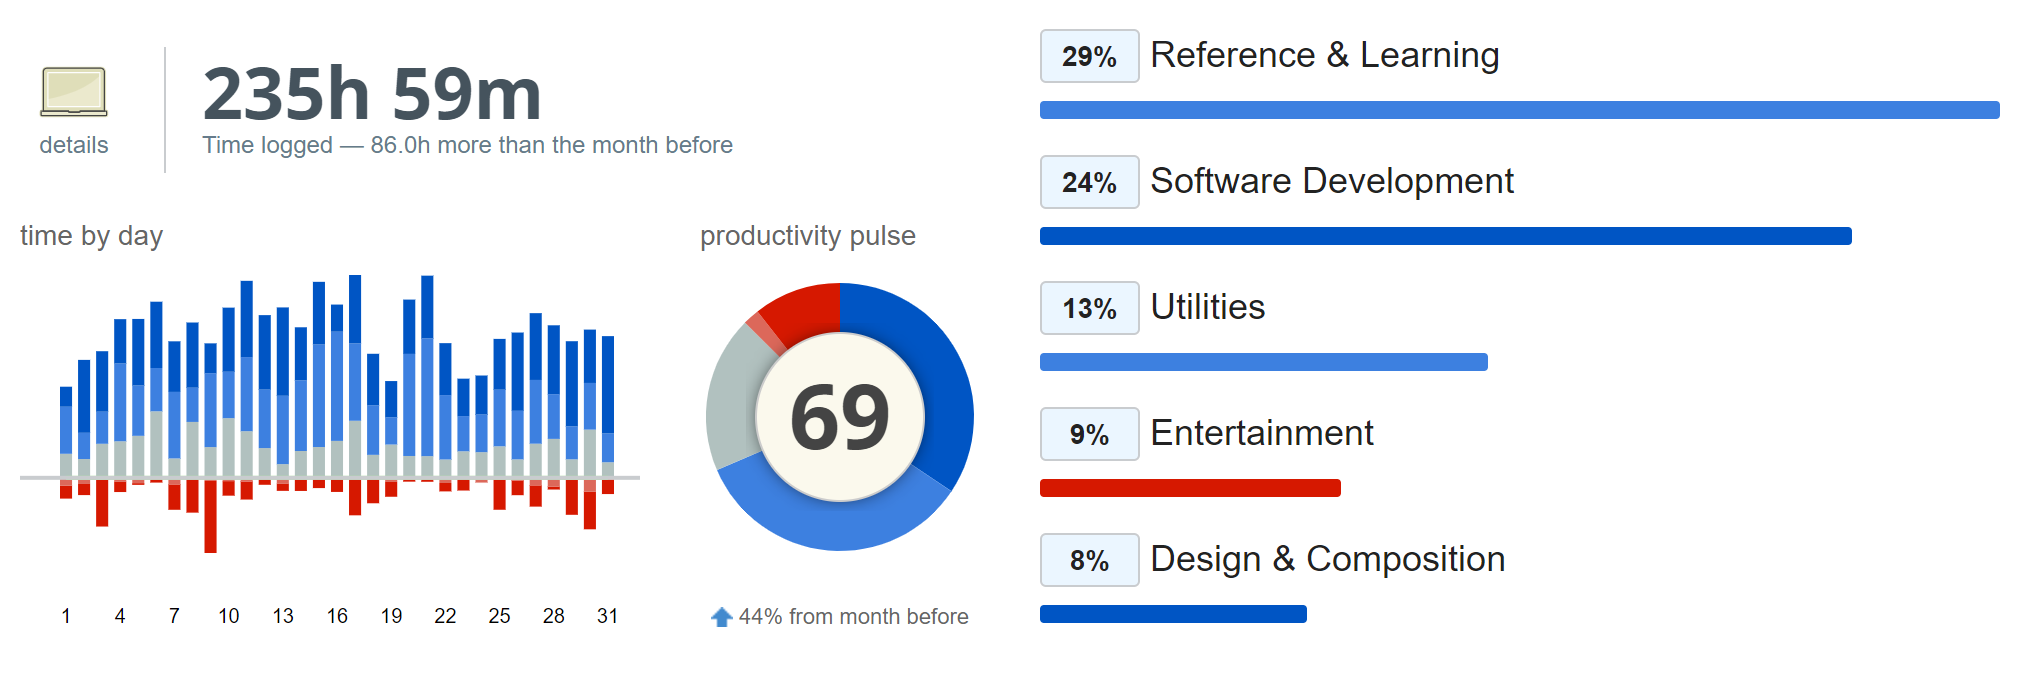
Task: Click the Reference & Learning progress bar
Action: (1518, 110)
